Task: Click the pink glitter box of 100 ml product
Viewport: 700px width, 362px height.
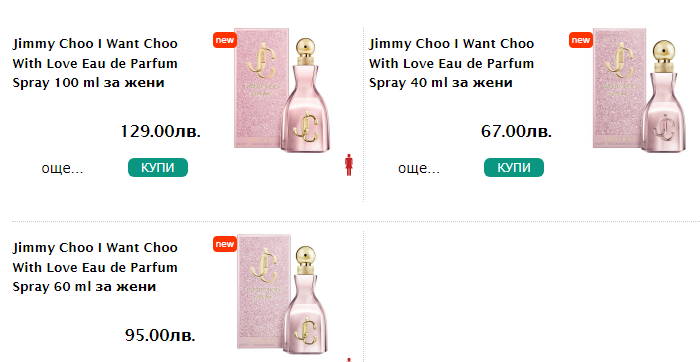Action: pyautogui.click(x=261, y=87)
